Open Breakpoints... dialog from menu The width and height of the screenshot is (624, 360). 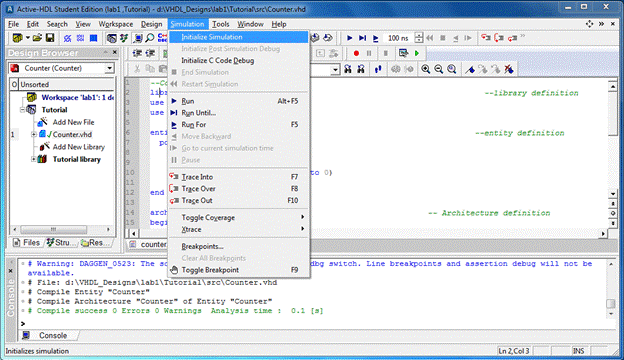[239, 247]
